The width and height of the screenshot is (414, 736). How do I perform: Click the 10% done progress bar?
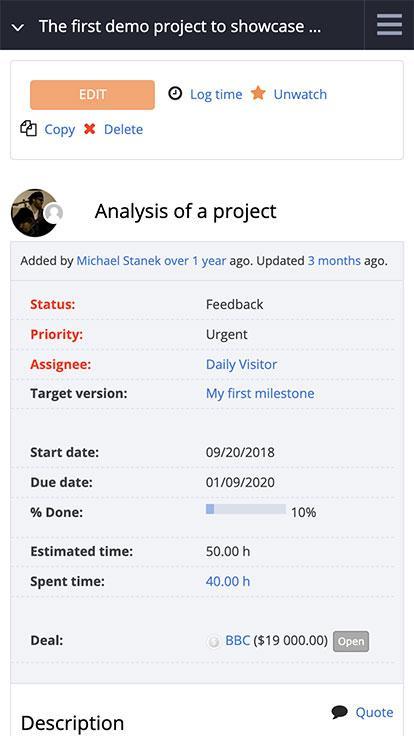coord(245,509)
